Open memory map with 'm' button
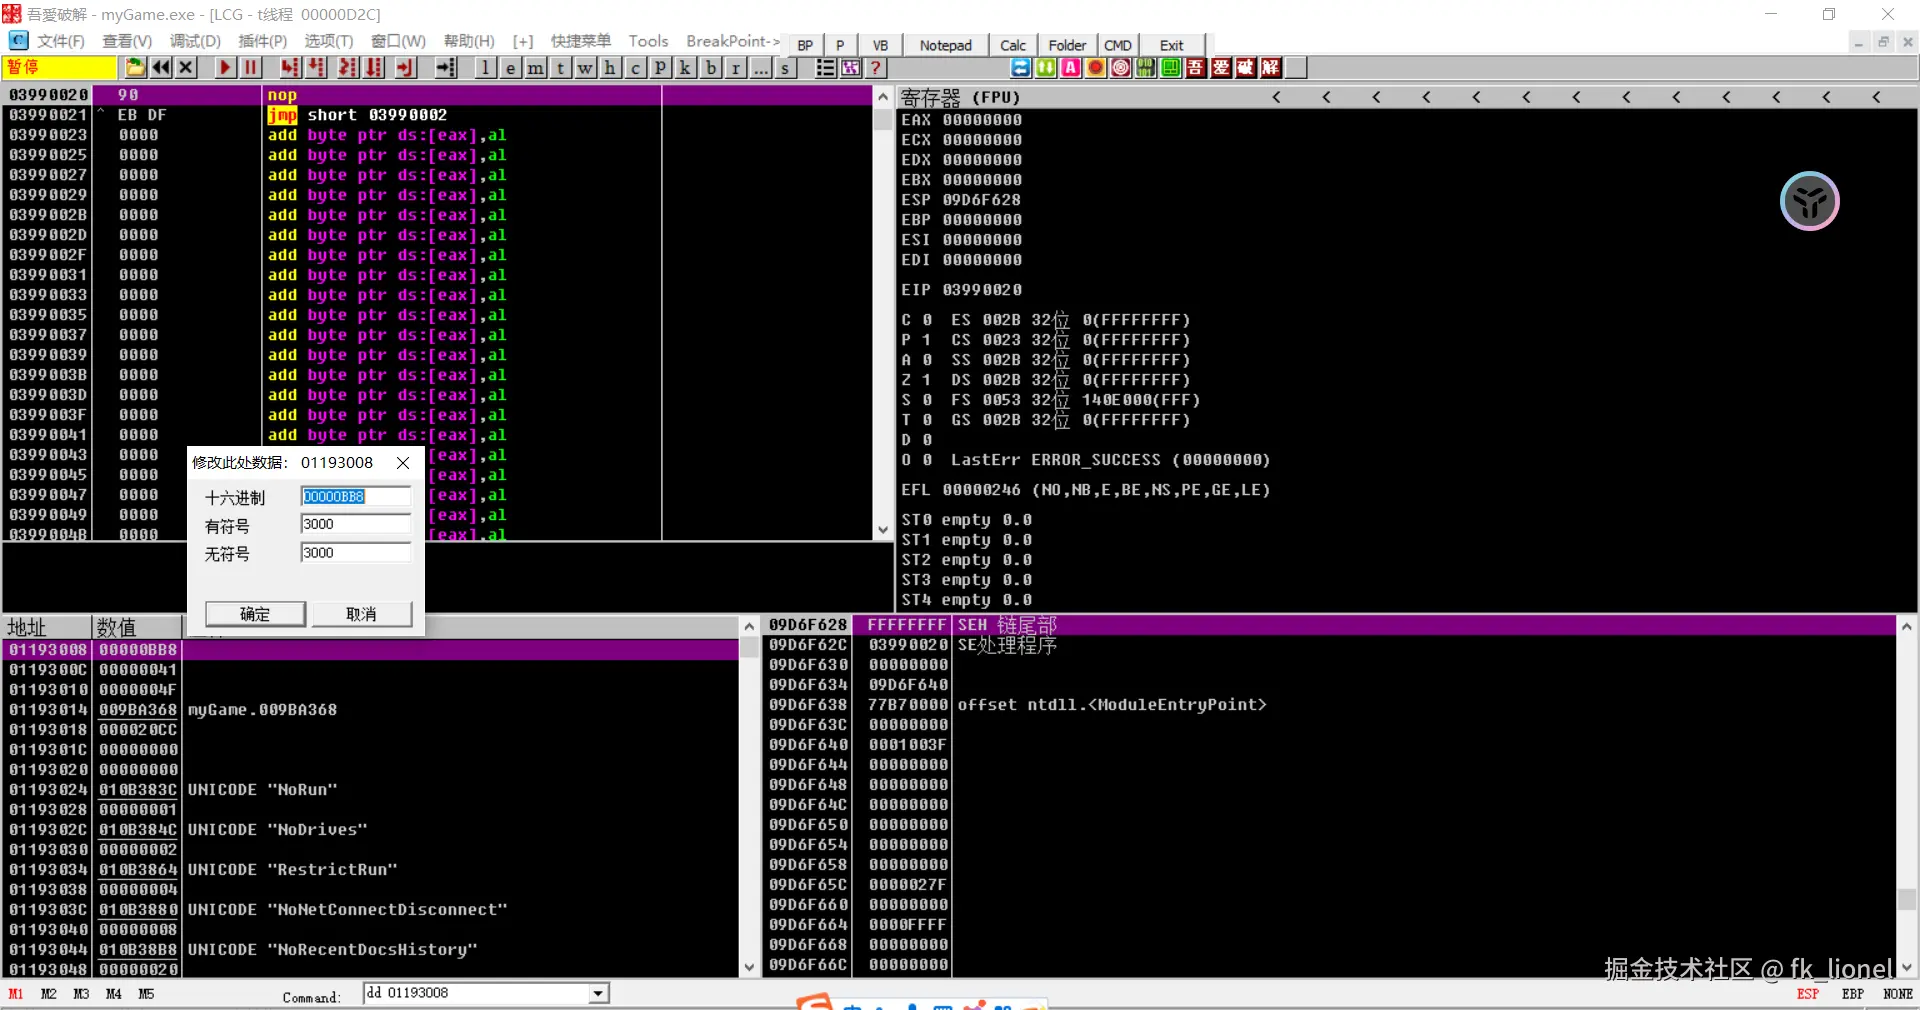The width and height of the screenshot is (1920, 1010). click(x=535, y=67)
